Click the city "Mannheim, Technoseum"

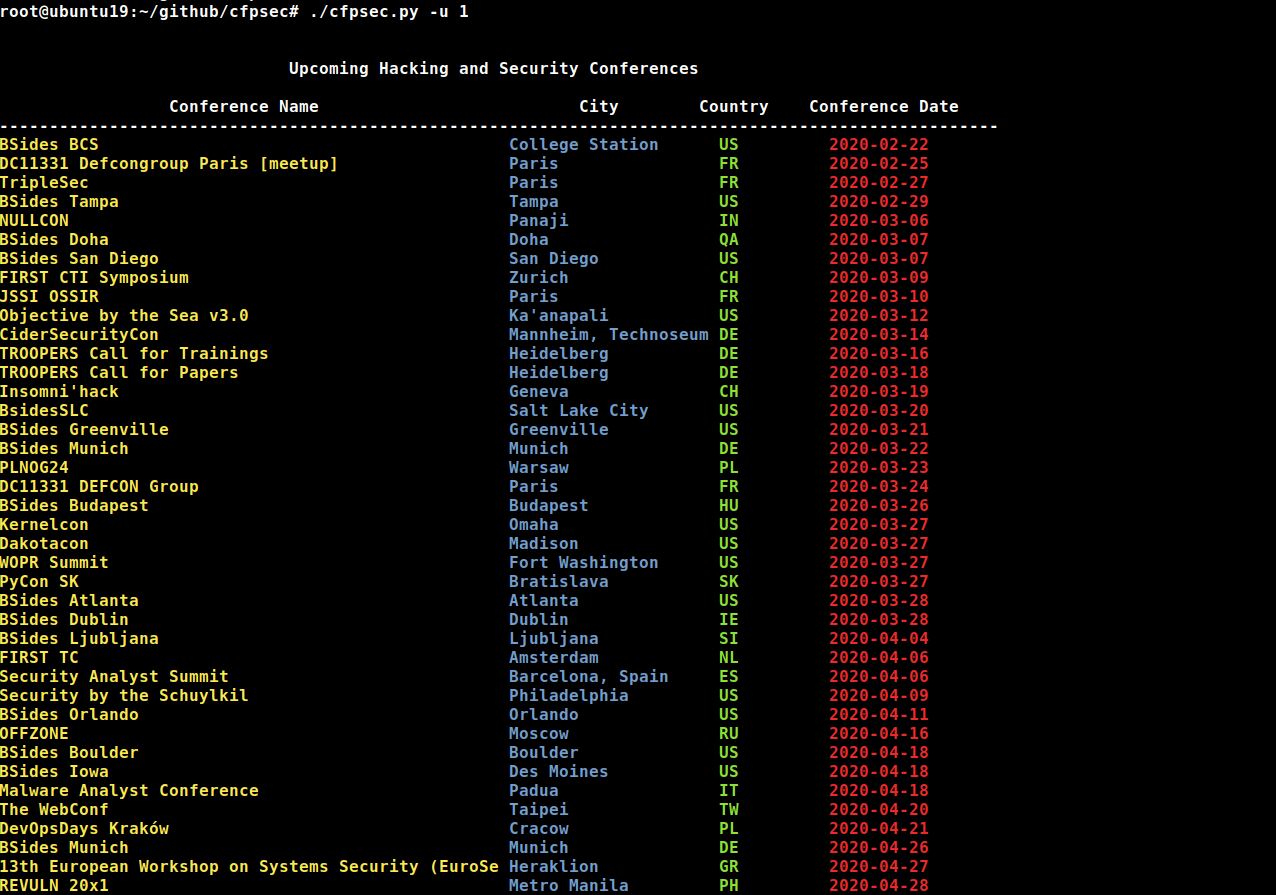[x=609, y=334]
